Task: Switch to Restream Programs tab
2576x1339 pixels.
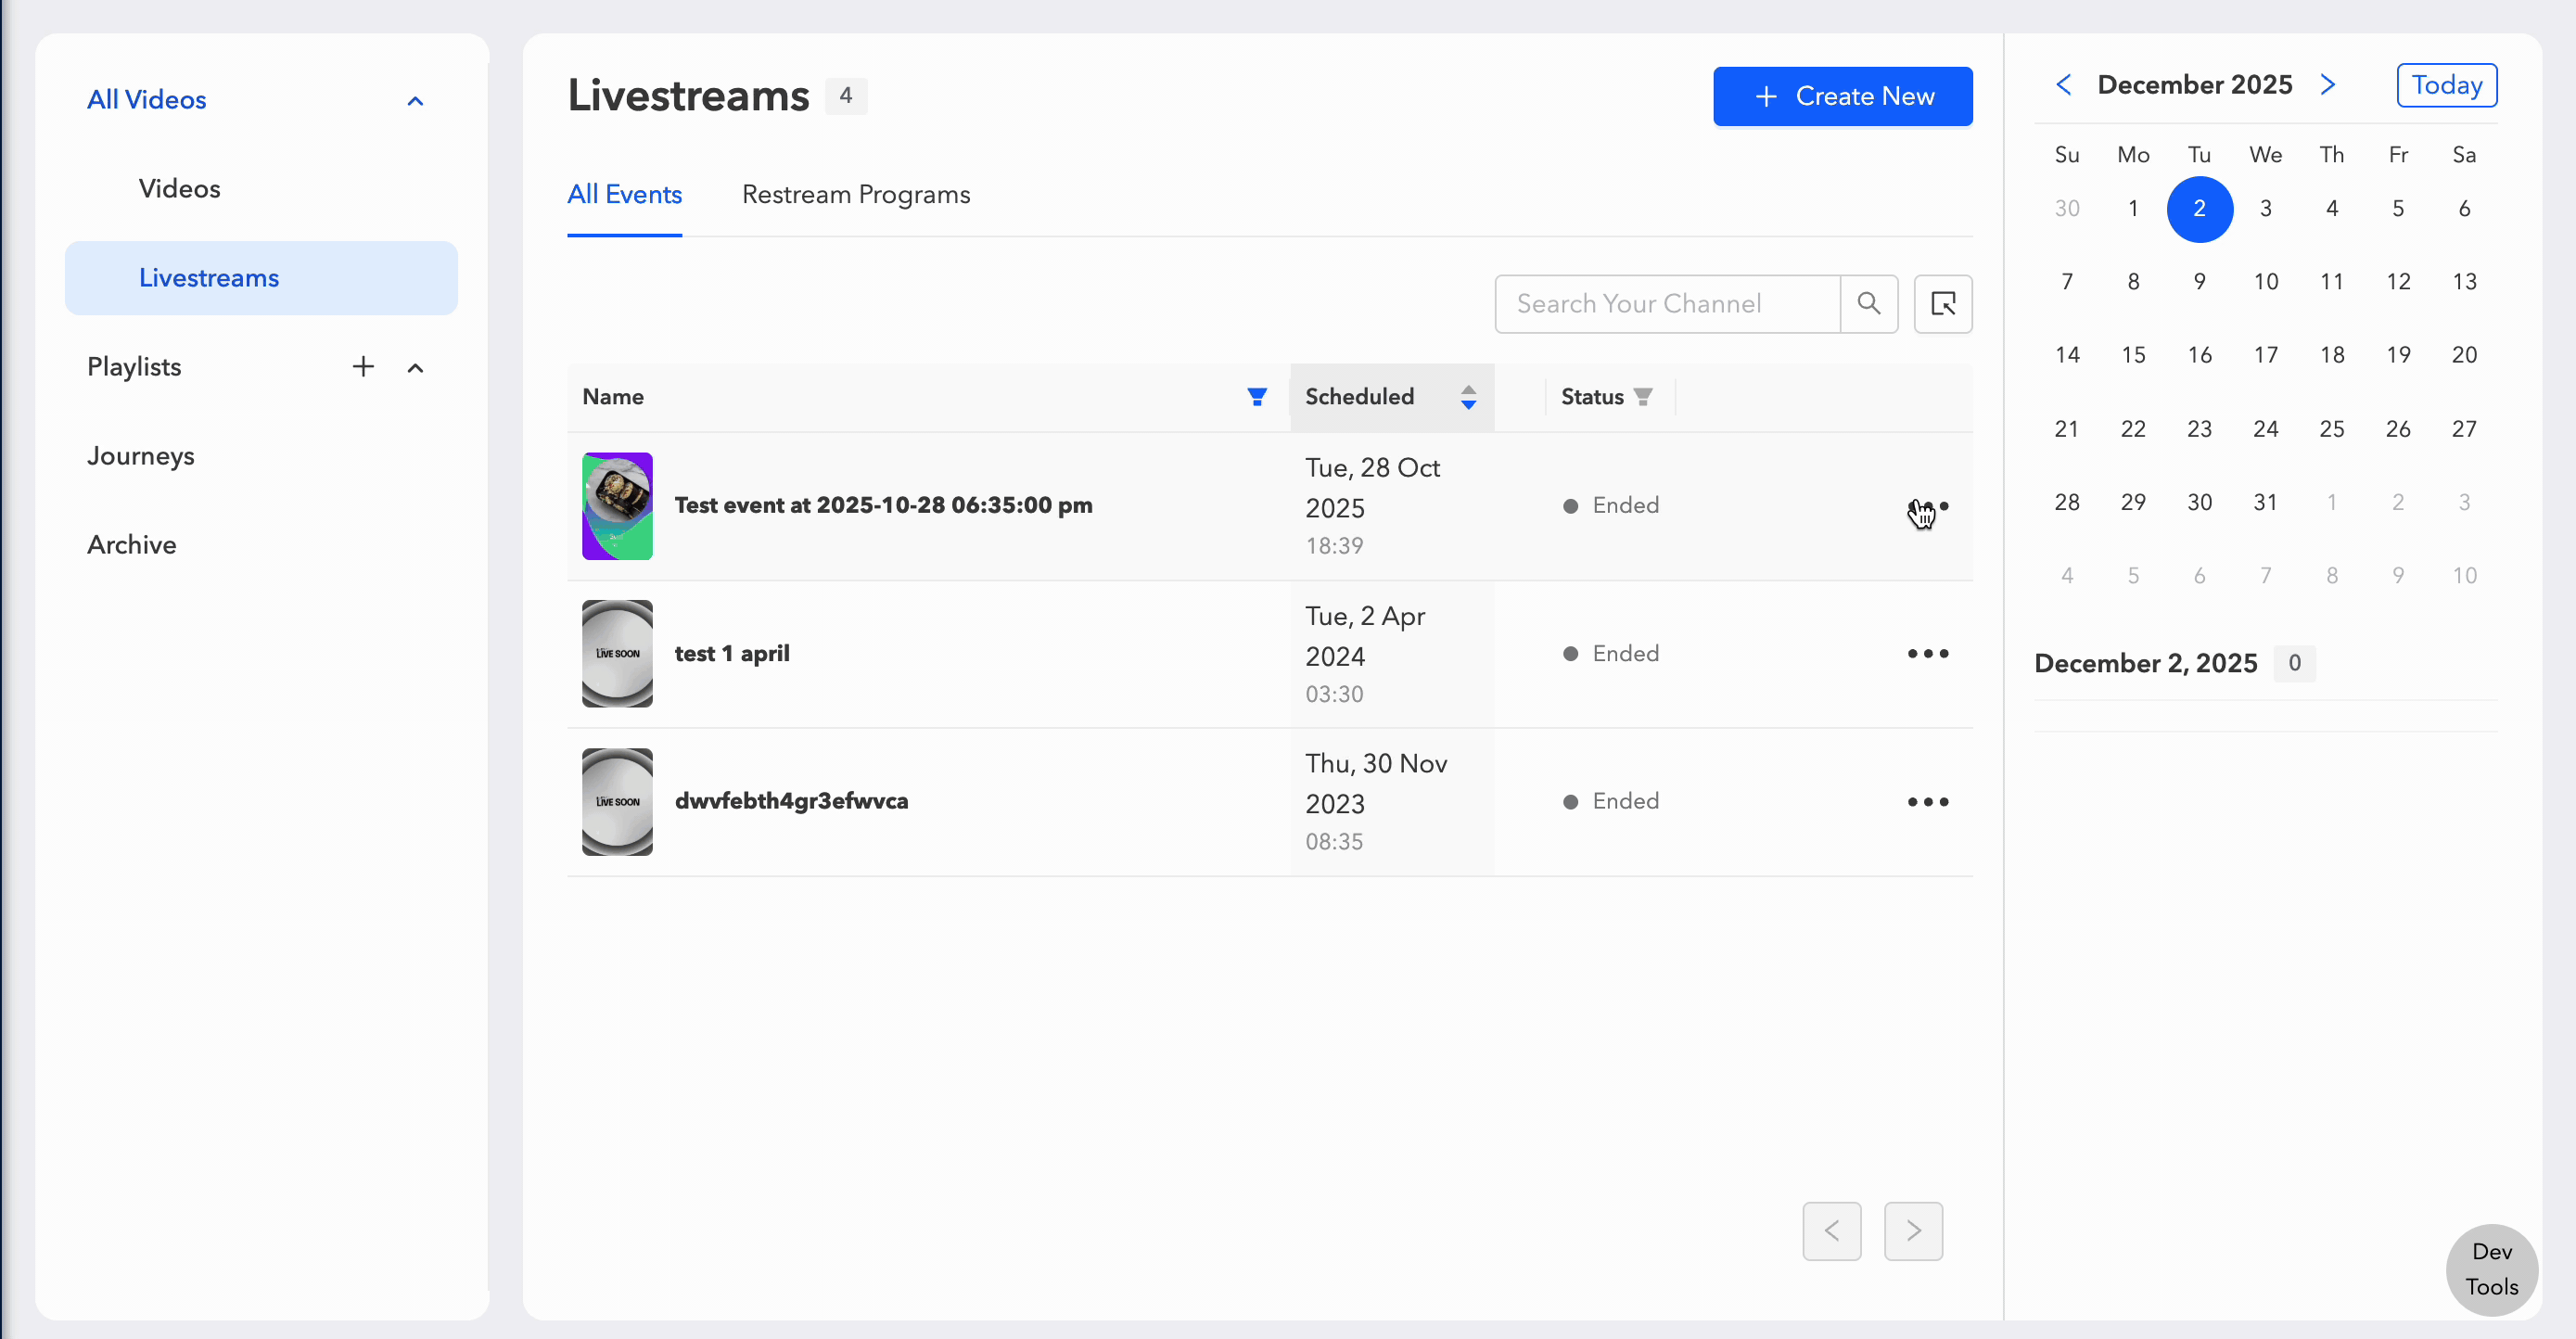Action: (x=855, y=195)
